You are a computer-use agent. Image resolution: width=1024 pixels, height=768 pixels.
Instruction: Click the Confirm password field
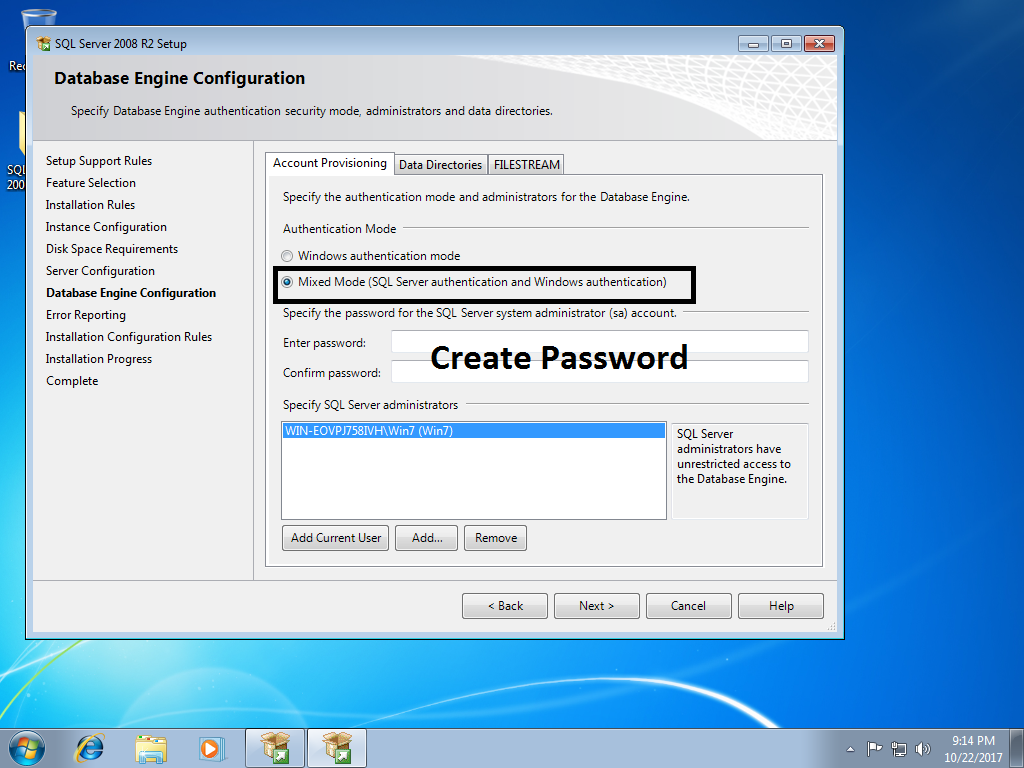pyautogui.click(x=600, y=372)
